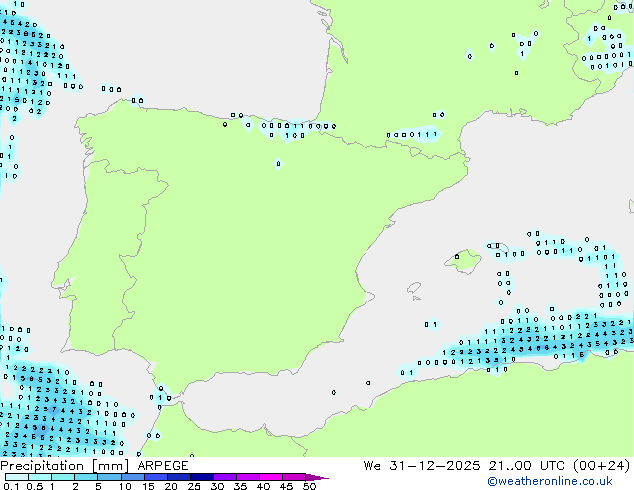Click the Precipitation [mm] legend title
The image size is (634, 490).
(x=61, y=466)
